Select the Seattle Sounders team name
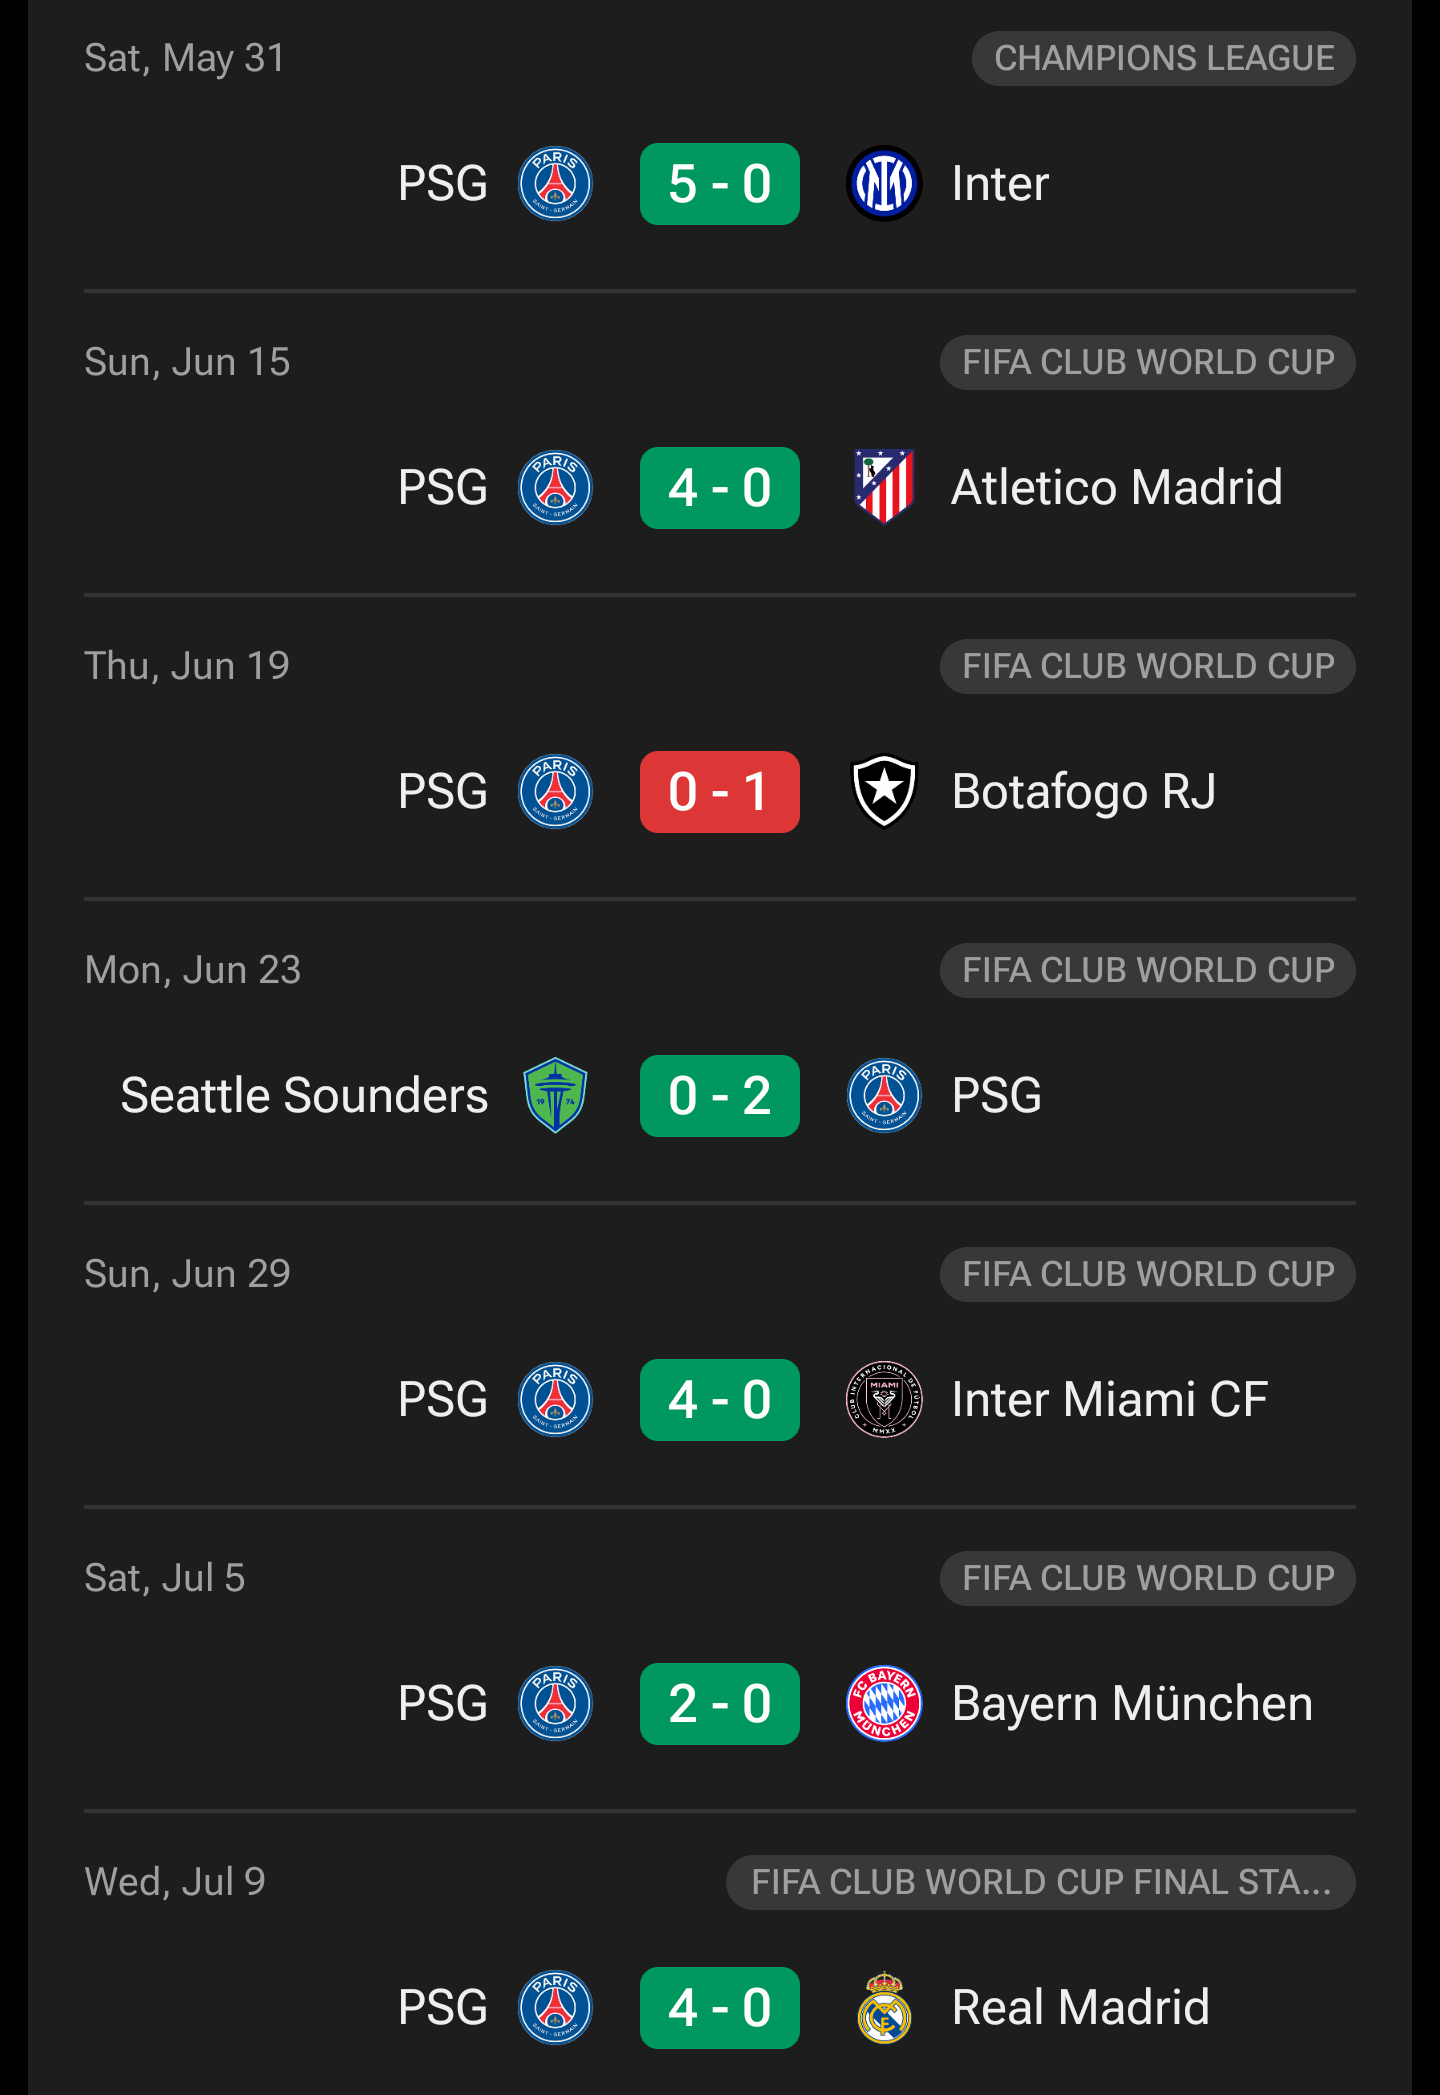 click(304, 1096)
